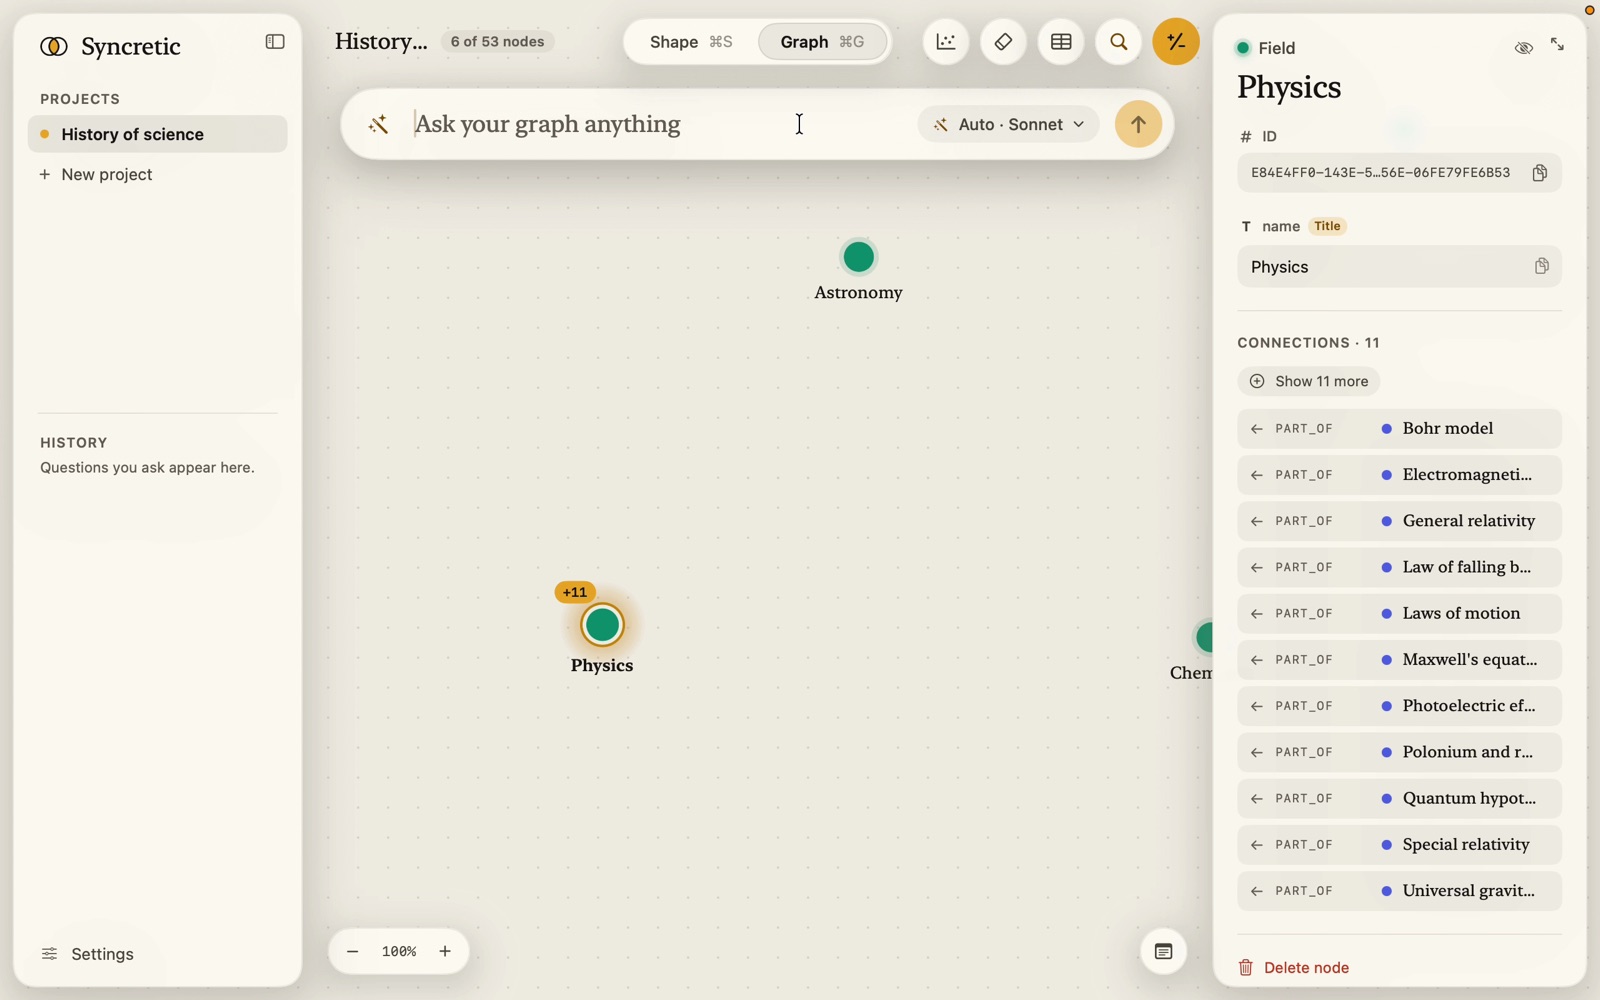
Task: Zoom in with the plus button
Action: pyautogui.click(x=445, y=952)
